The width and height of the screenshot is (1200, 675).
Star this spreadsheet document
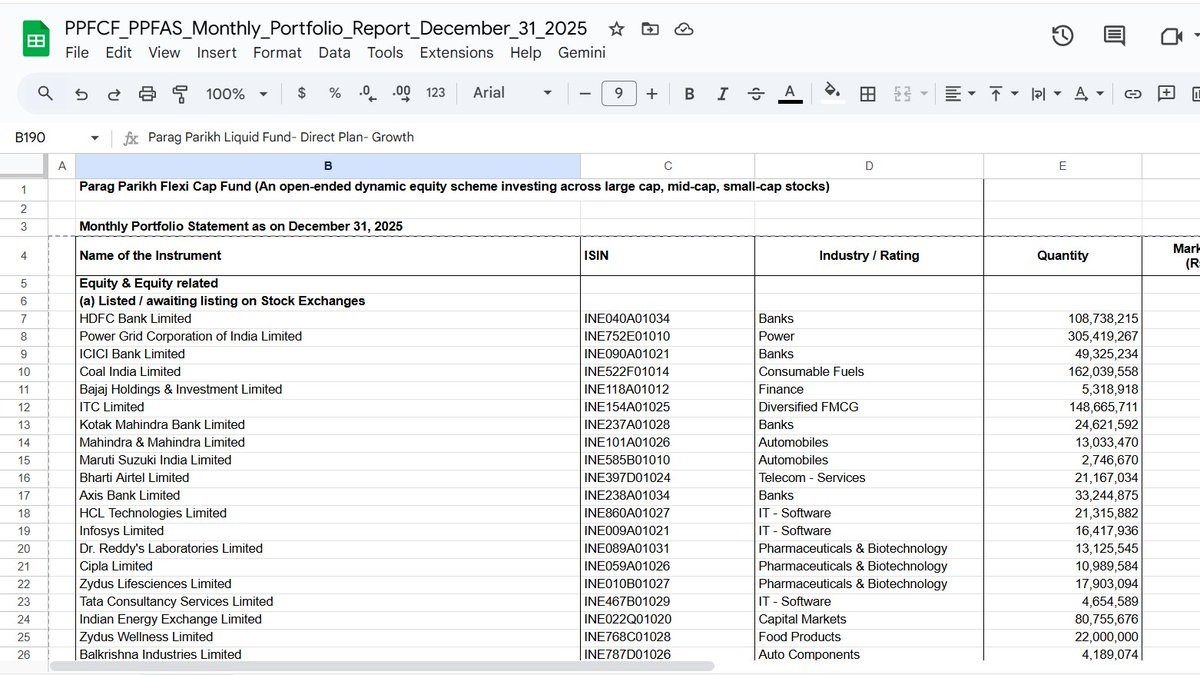pyautogui.click(x=617, y=29)
